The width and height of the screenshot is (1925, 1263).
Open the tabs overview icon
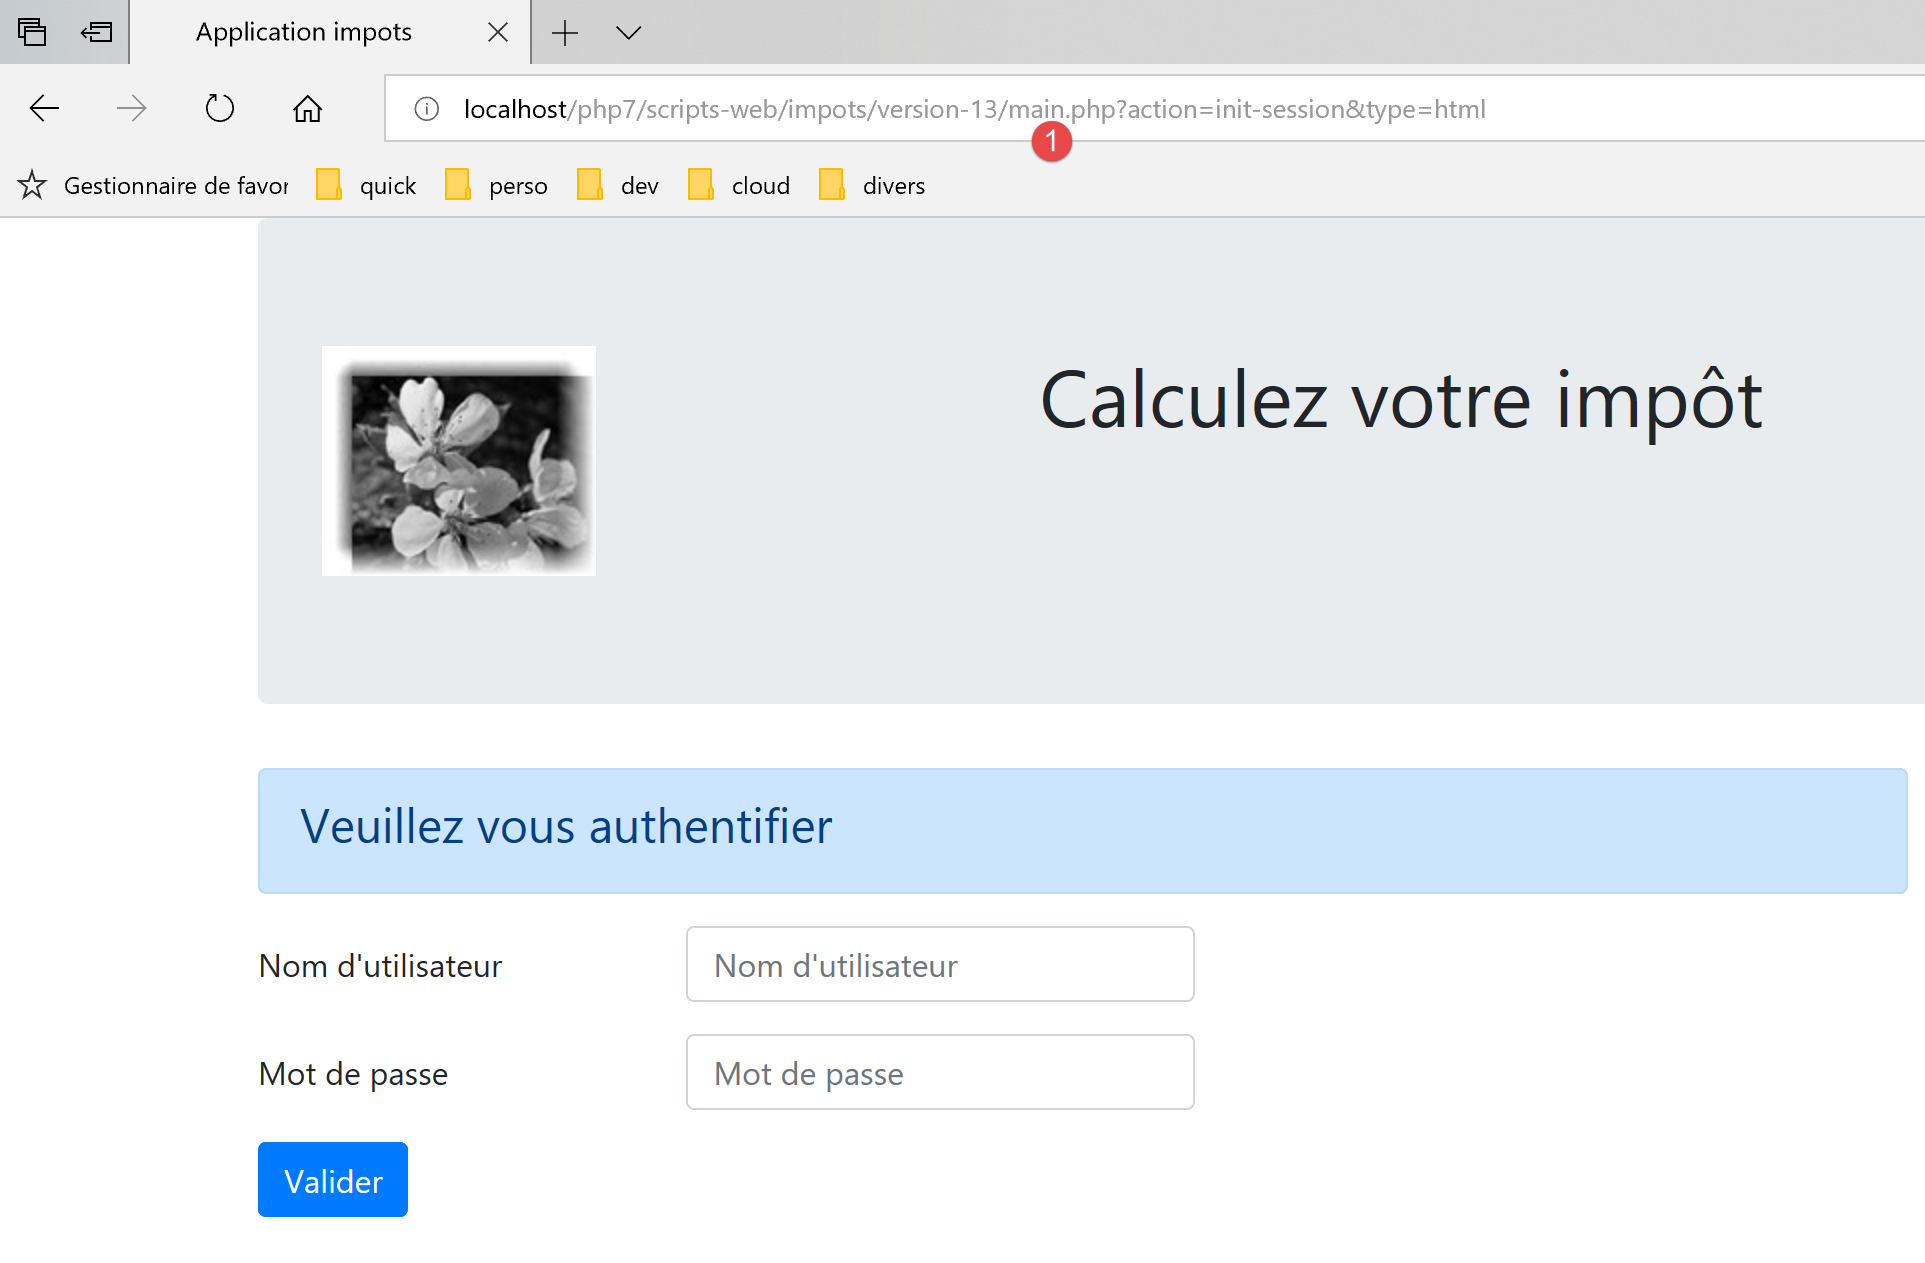pyautogui.click(x=32, y=32)
